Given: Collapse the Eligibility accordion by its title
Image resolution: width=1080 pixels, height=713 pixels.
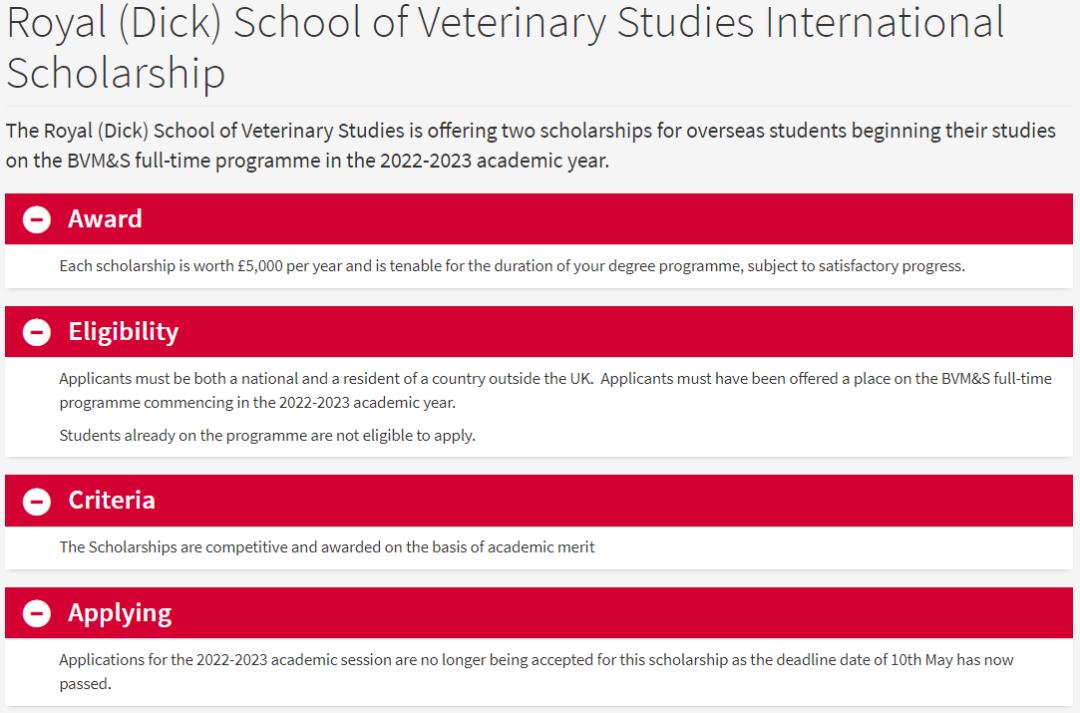Looking at the screenshot, I should pos(123,332).
